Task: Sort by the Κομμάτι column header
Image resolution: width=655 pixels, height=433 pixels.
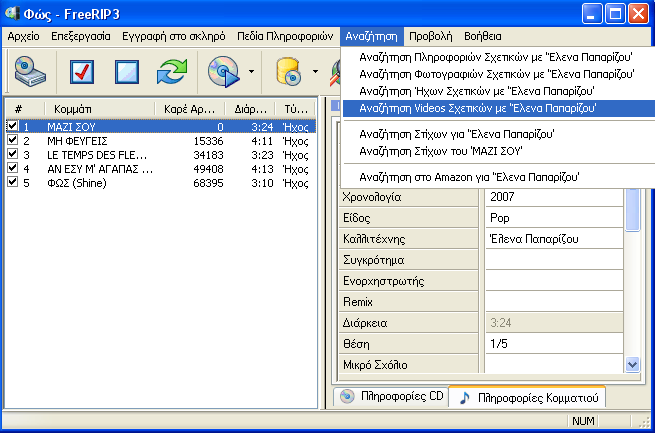Action: 99,109
